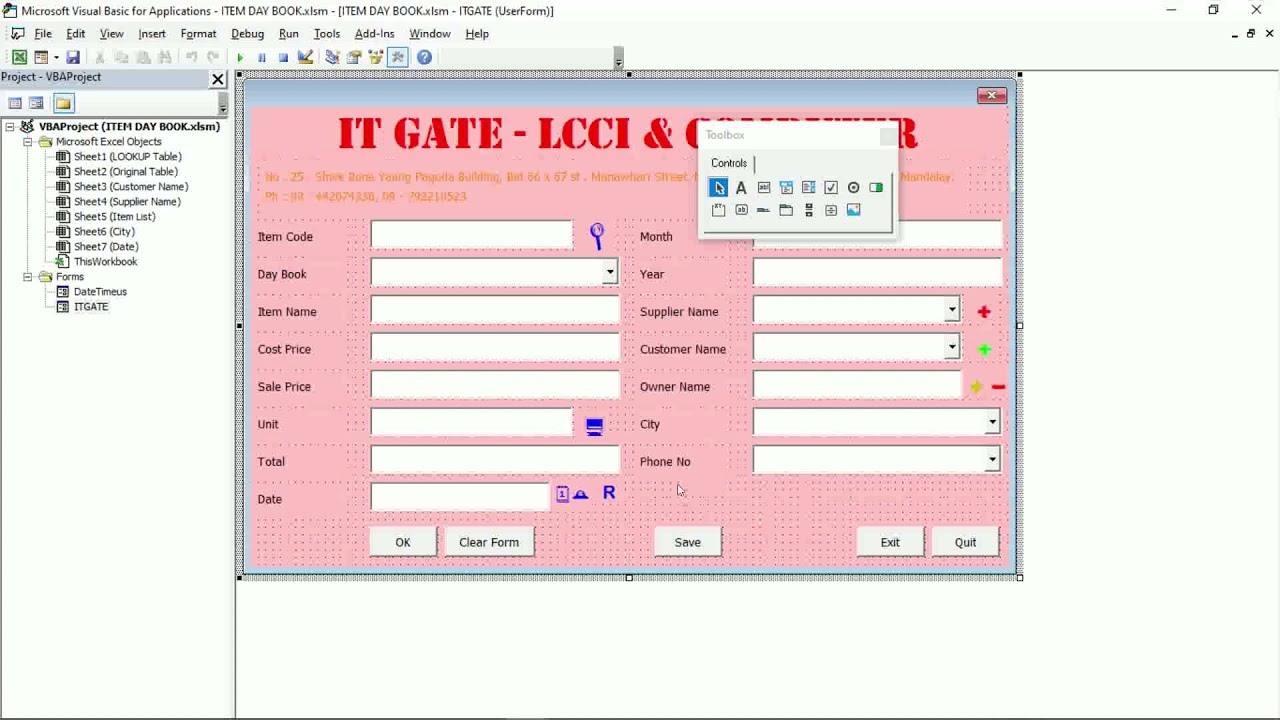Image resolution: width=1280 pixels, height=720 pixels.
Task: Toggle Design Mode icon in toolbar
Action: click(x=305, y=58)
